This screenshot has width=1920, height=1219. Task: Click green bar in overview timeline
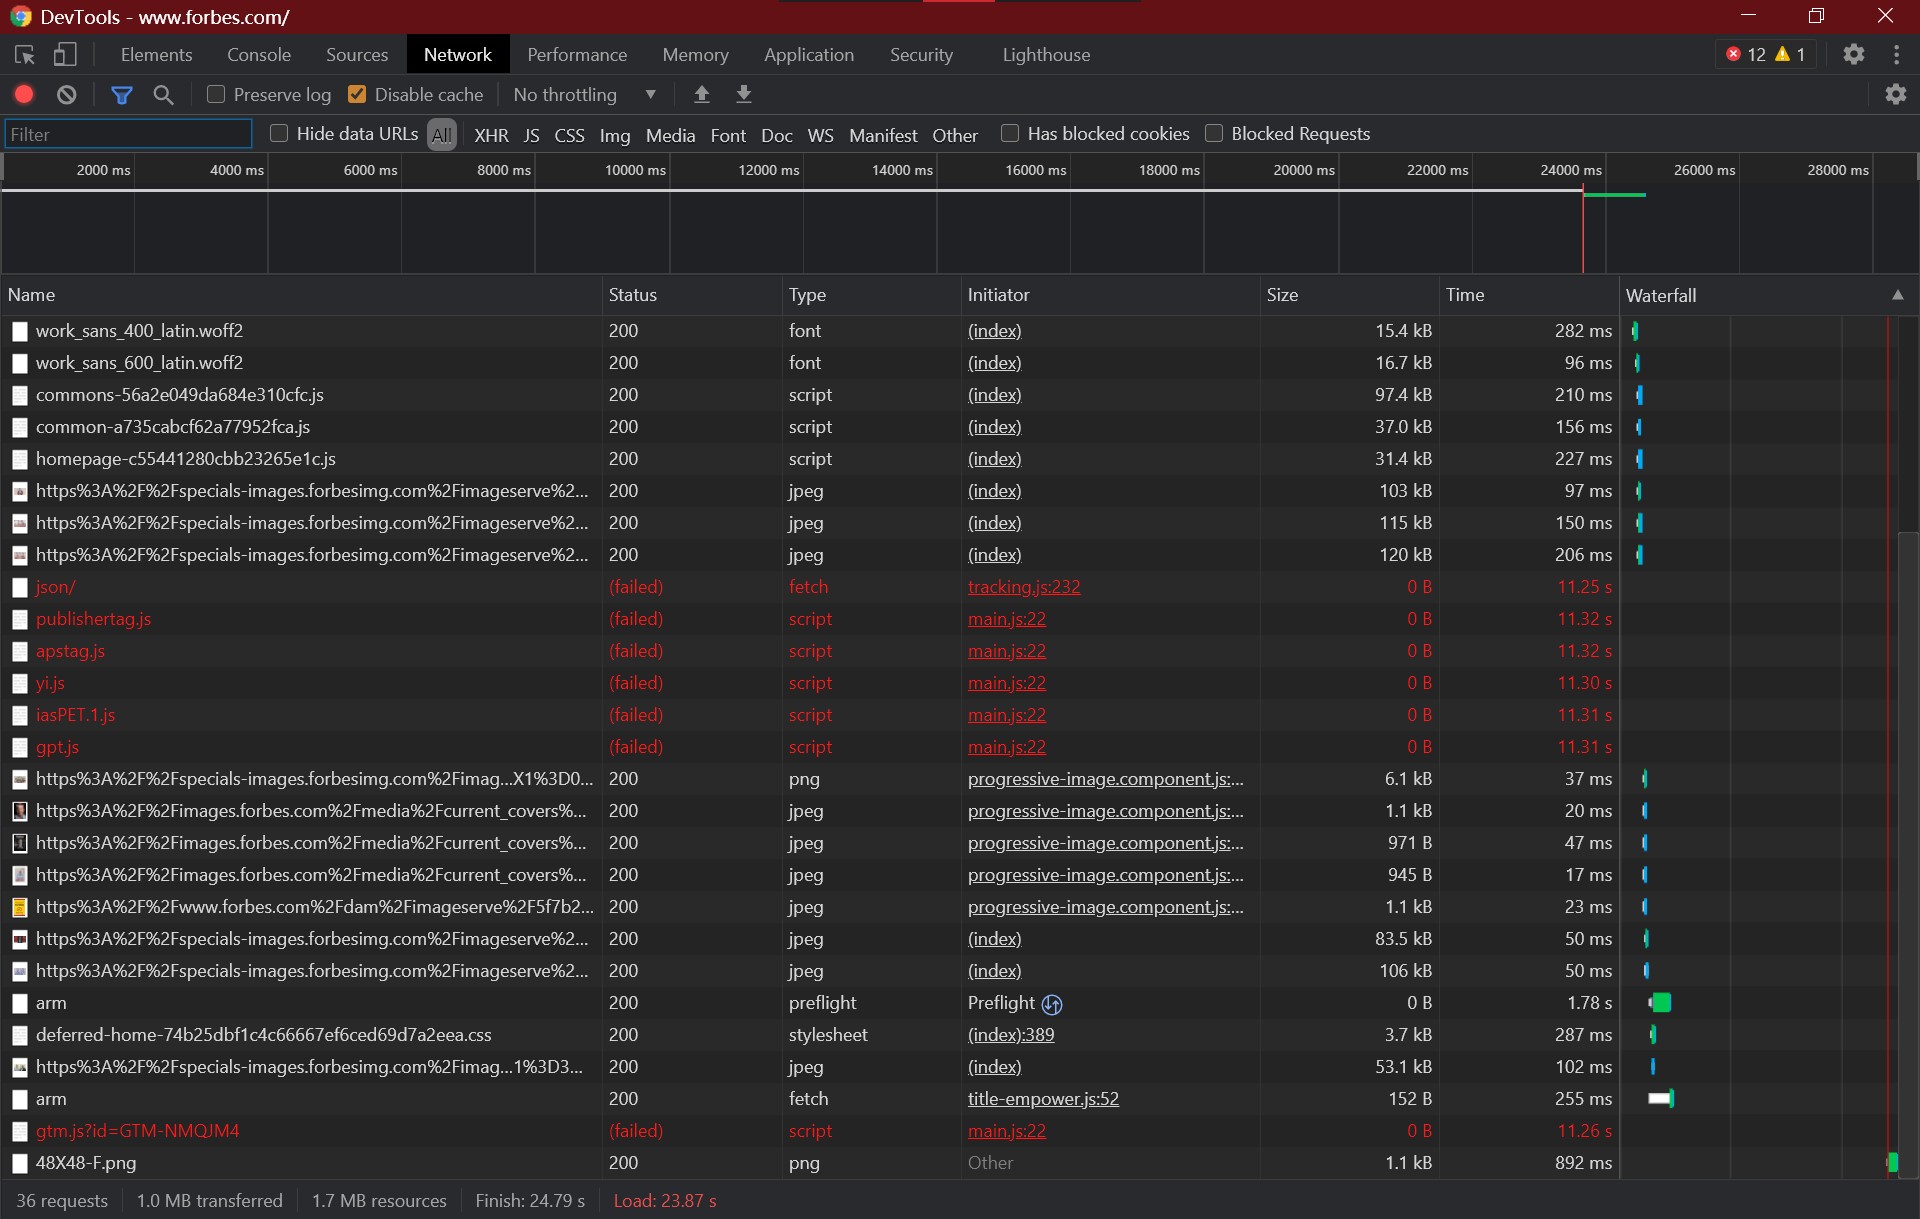1615,194
